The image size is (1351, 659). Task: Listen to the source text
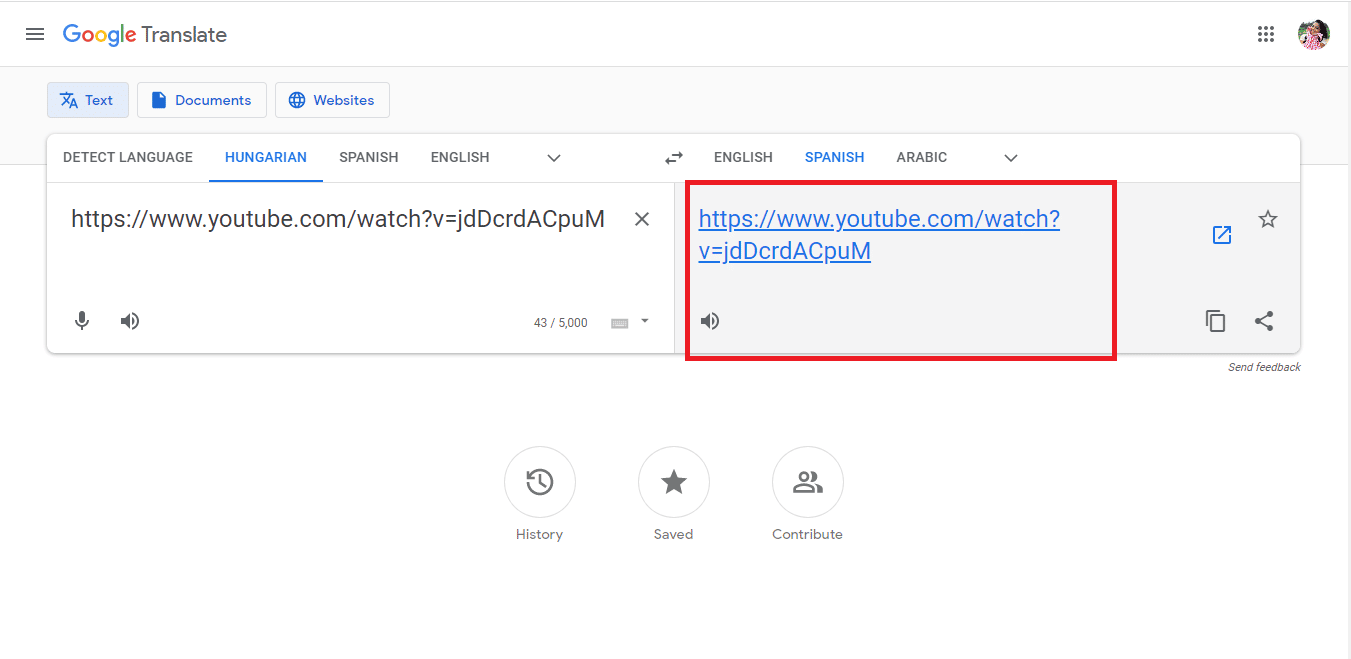point(130,321)
